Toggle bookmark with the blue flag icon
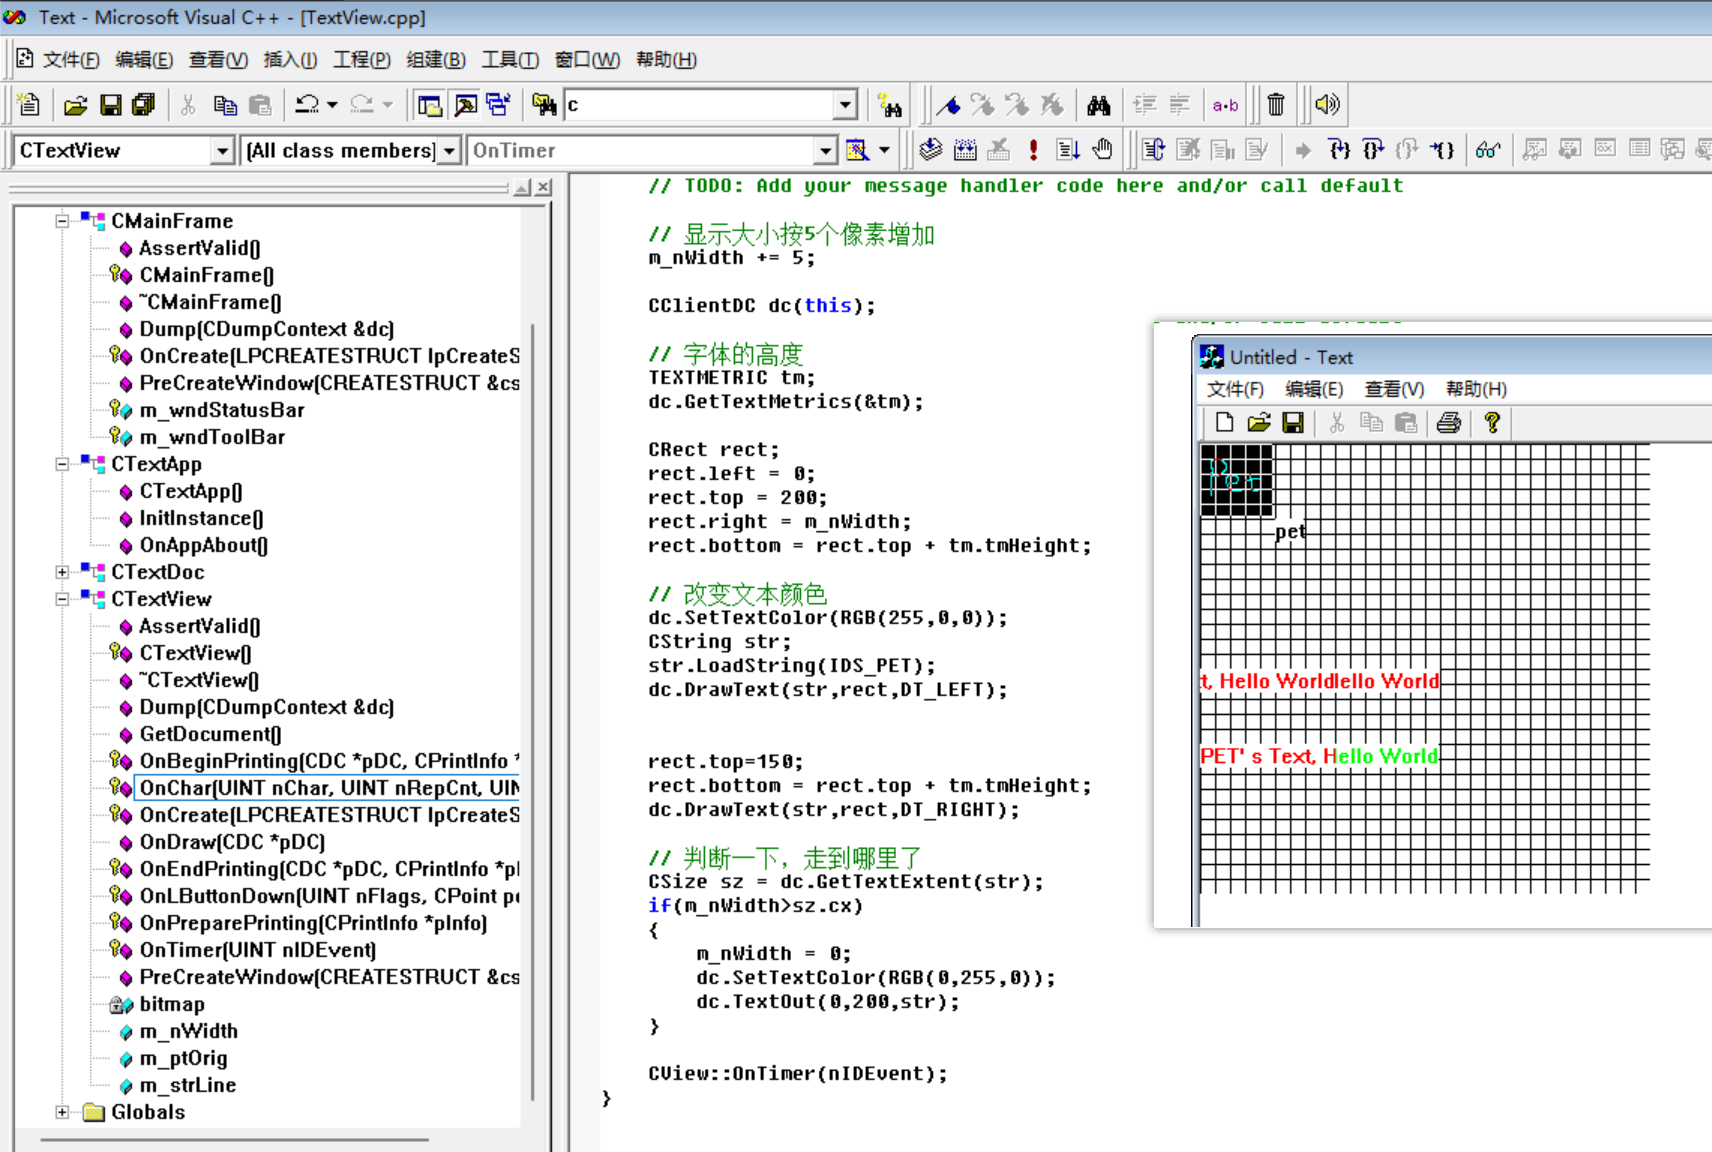 coord(949,105)
